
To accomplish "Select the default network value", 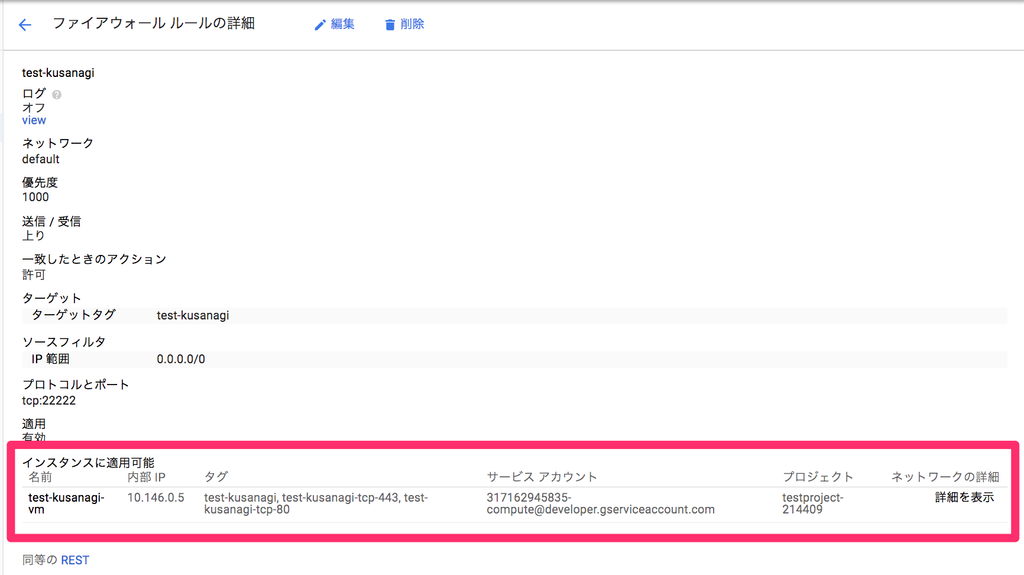I will pos(40,159).
